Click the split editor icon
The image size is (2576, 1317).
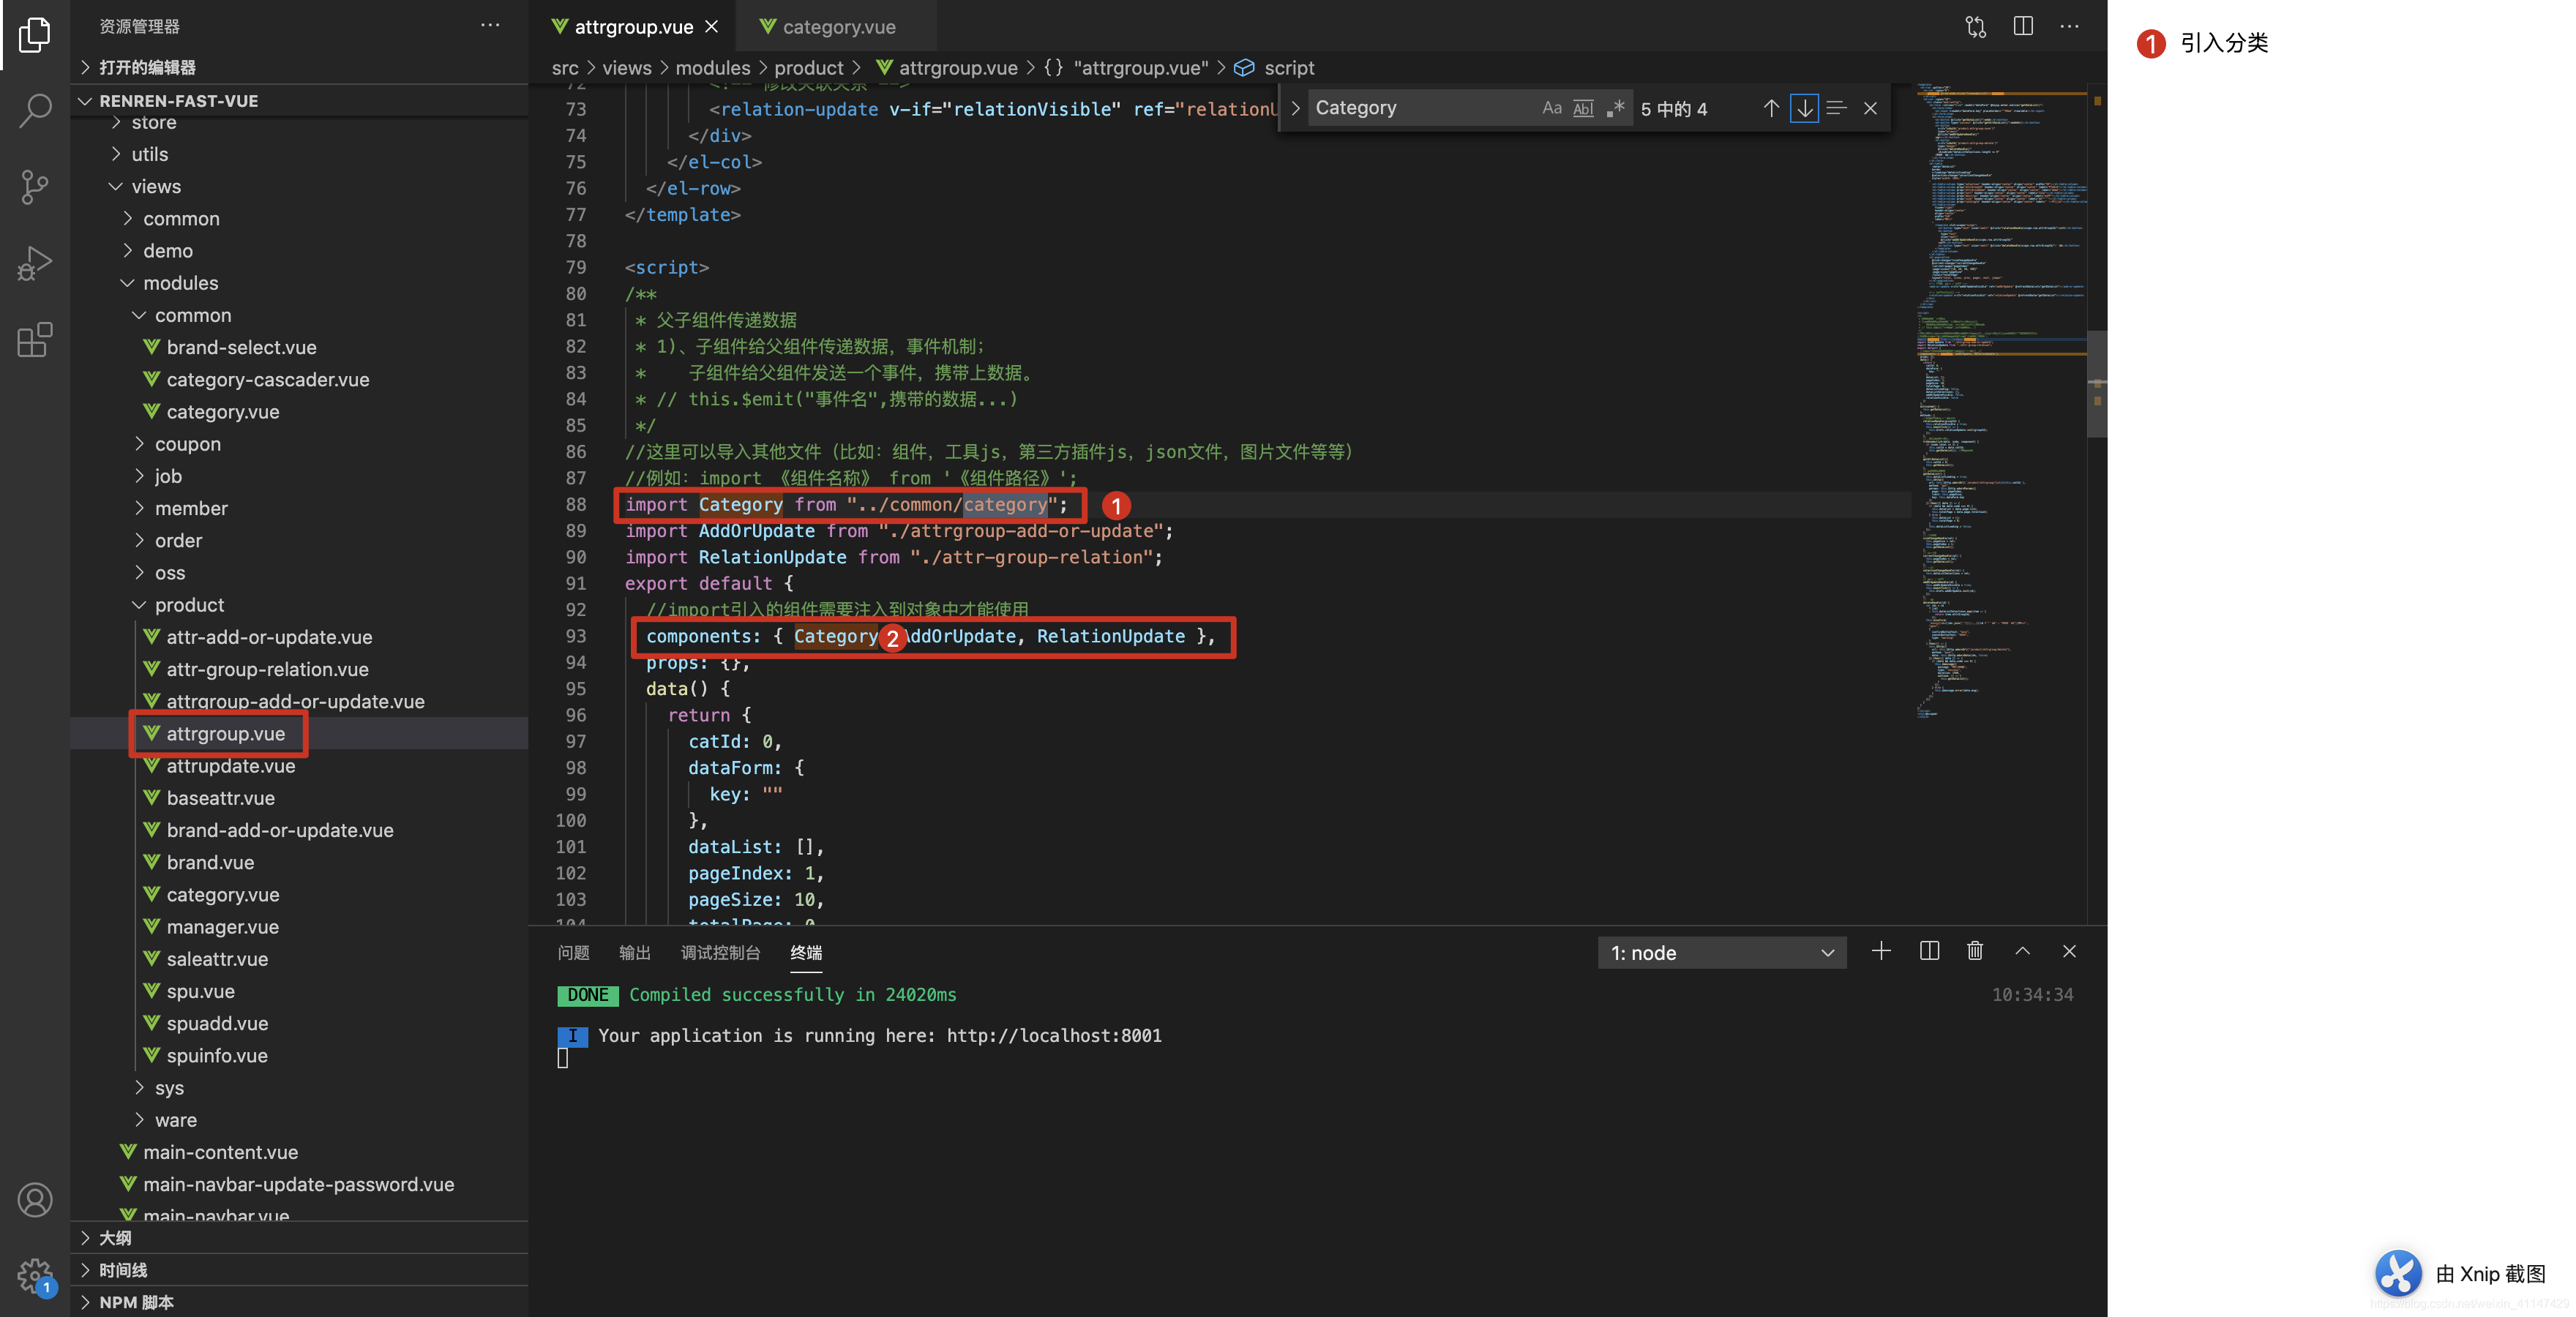[2022, 27]
